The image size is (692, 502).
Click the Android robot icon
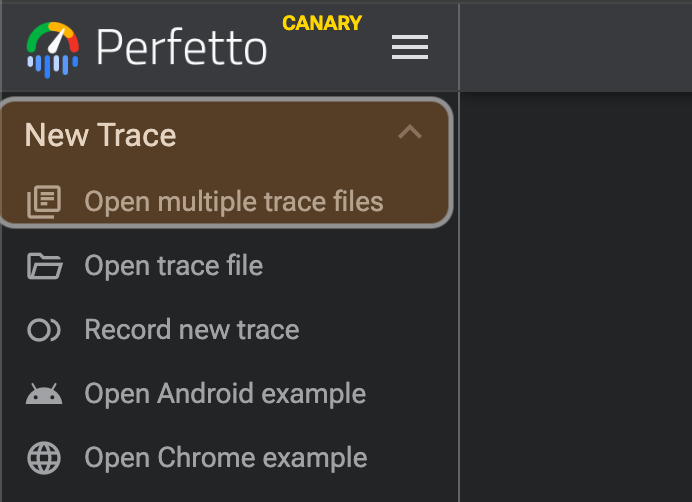click(44, 394)
